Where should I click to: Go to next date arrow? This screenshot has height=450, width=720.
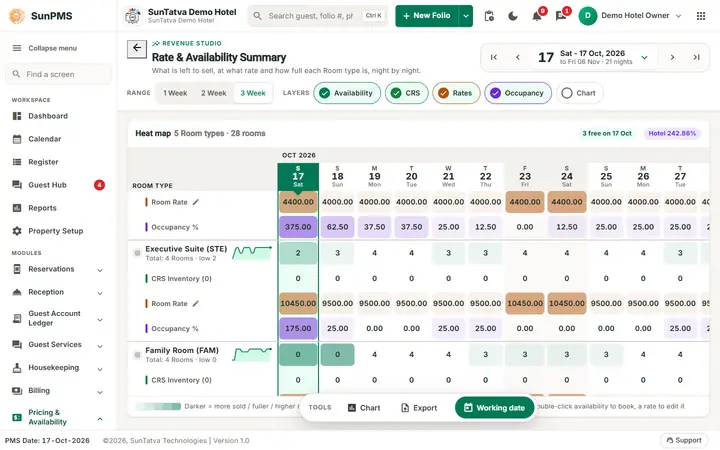tap(672, 57)
